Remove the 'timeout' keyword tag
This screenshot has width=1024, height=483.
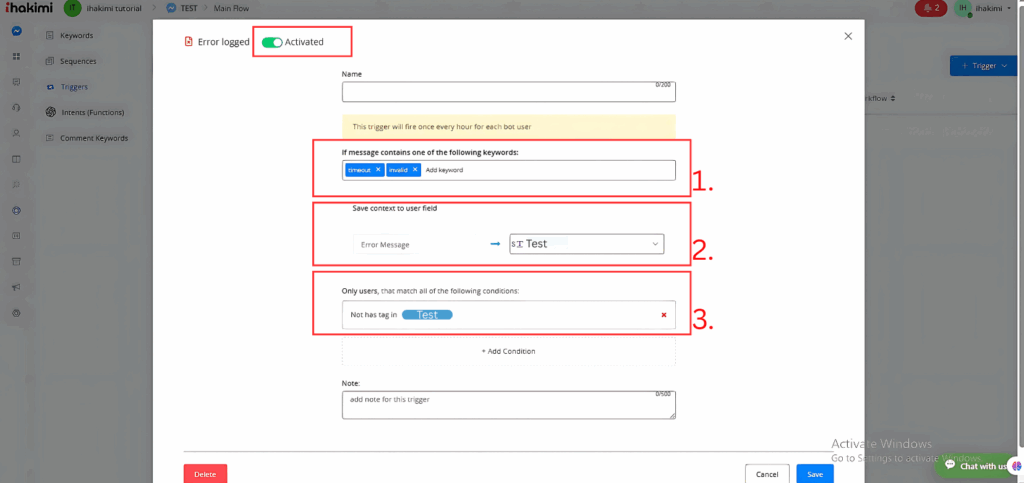378,170
